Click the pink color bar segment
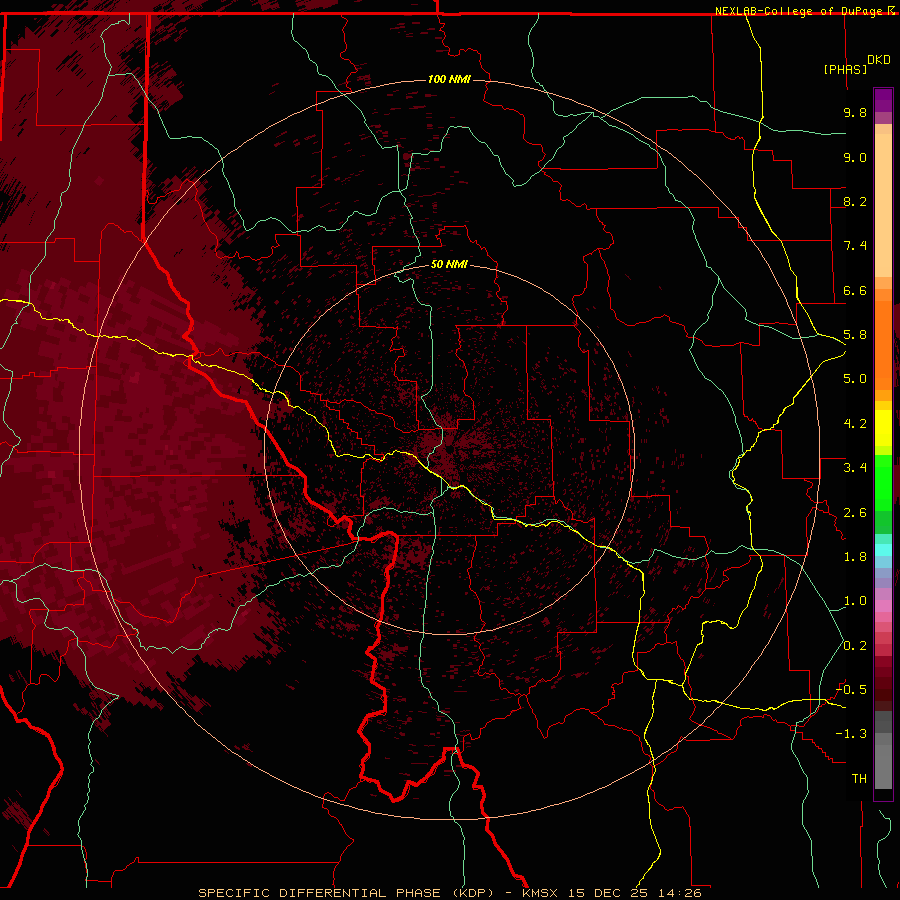900x900 pixels. coord(883,606)
